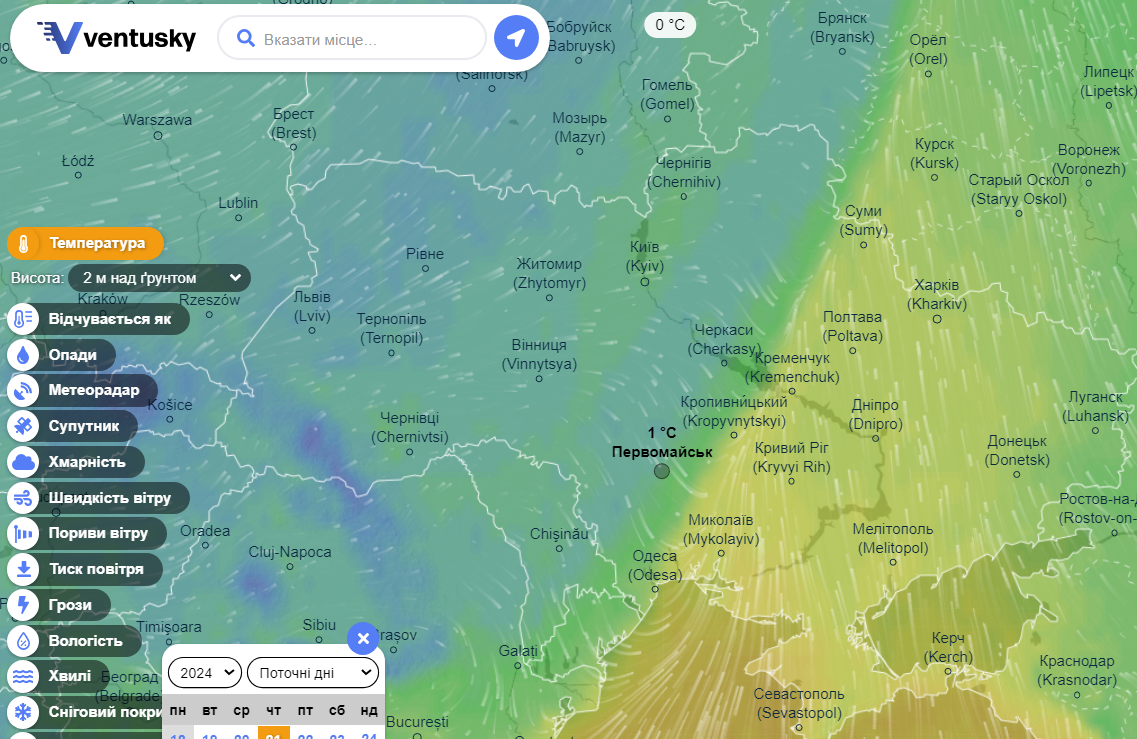Click the Гомель (Gomel) city label
Viewport: 1137px width, 739px height.
[667, 94]
